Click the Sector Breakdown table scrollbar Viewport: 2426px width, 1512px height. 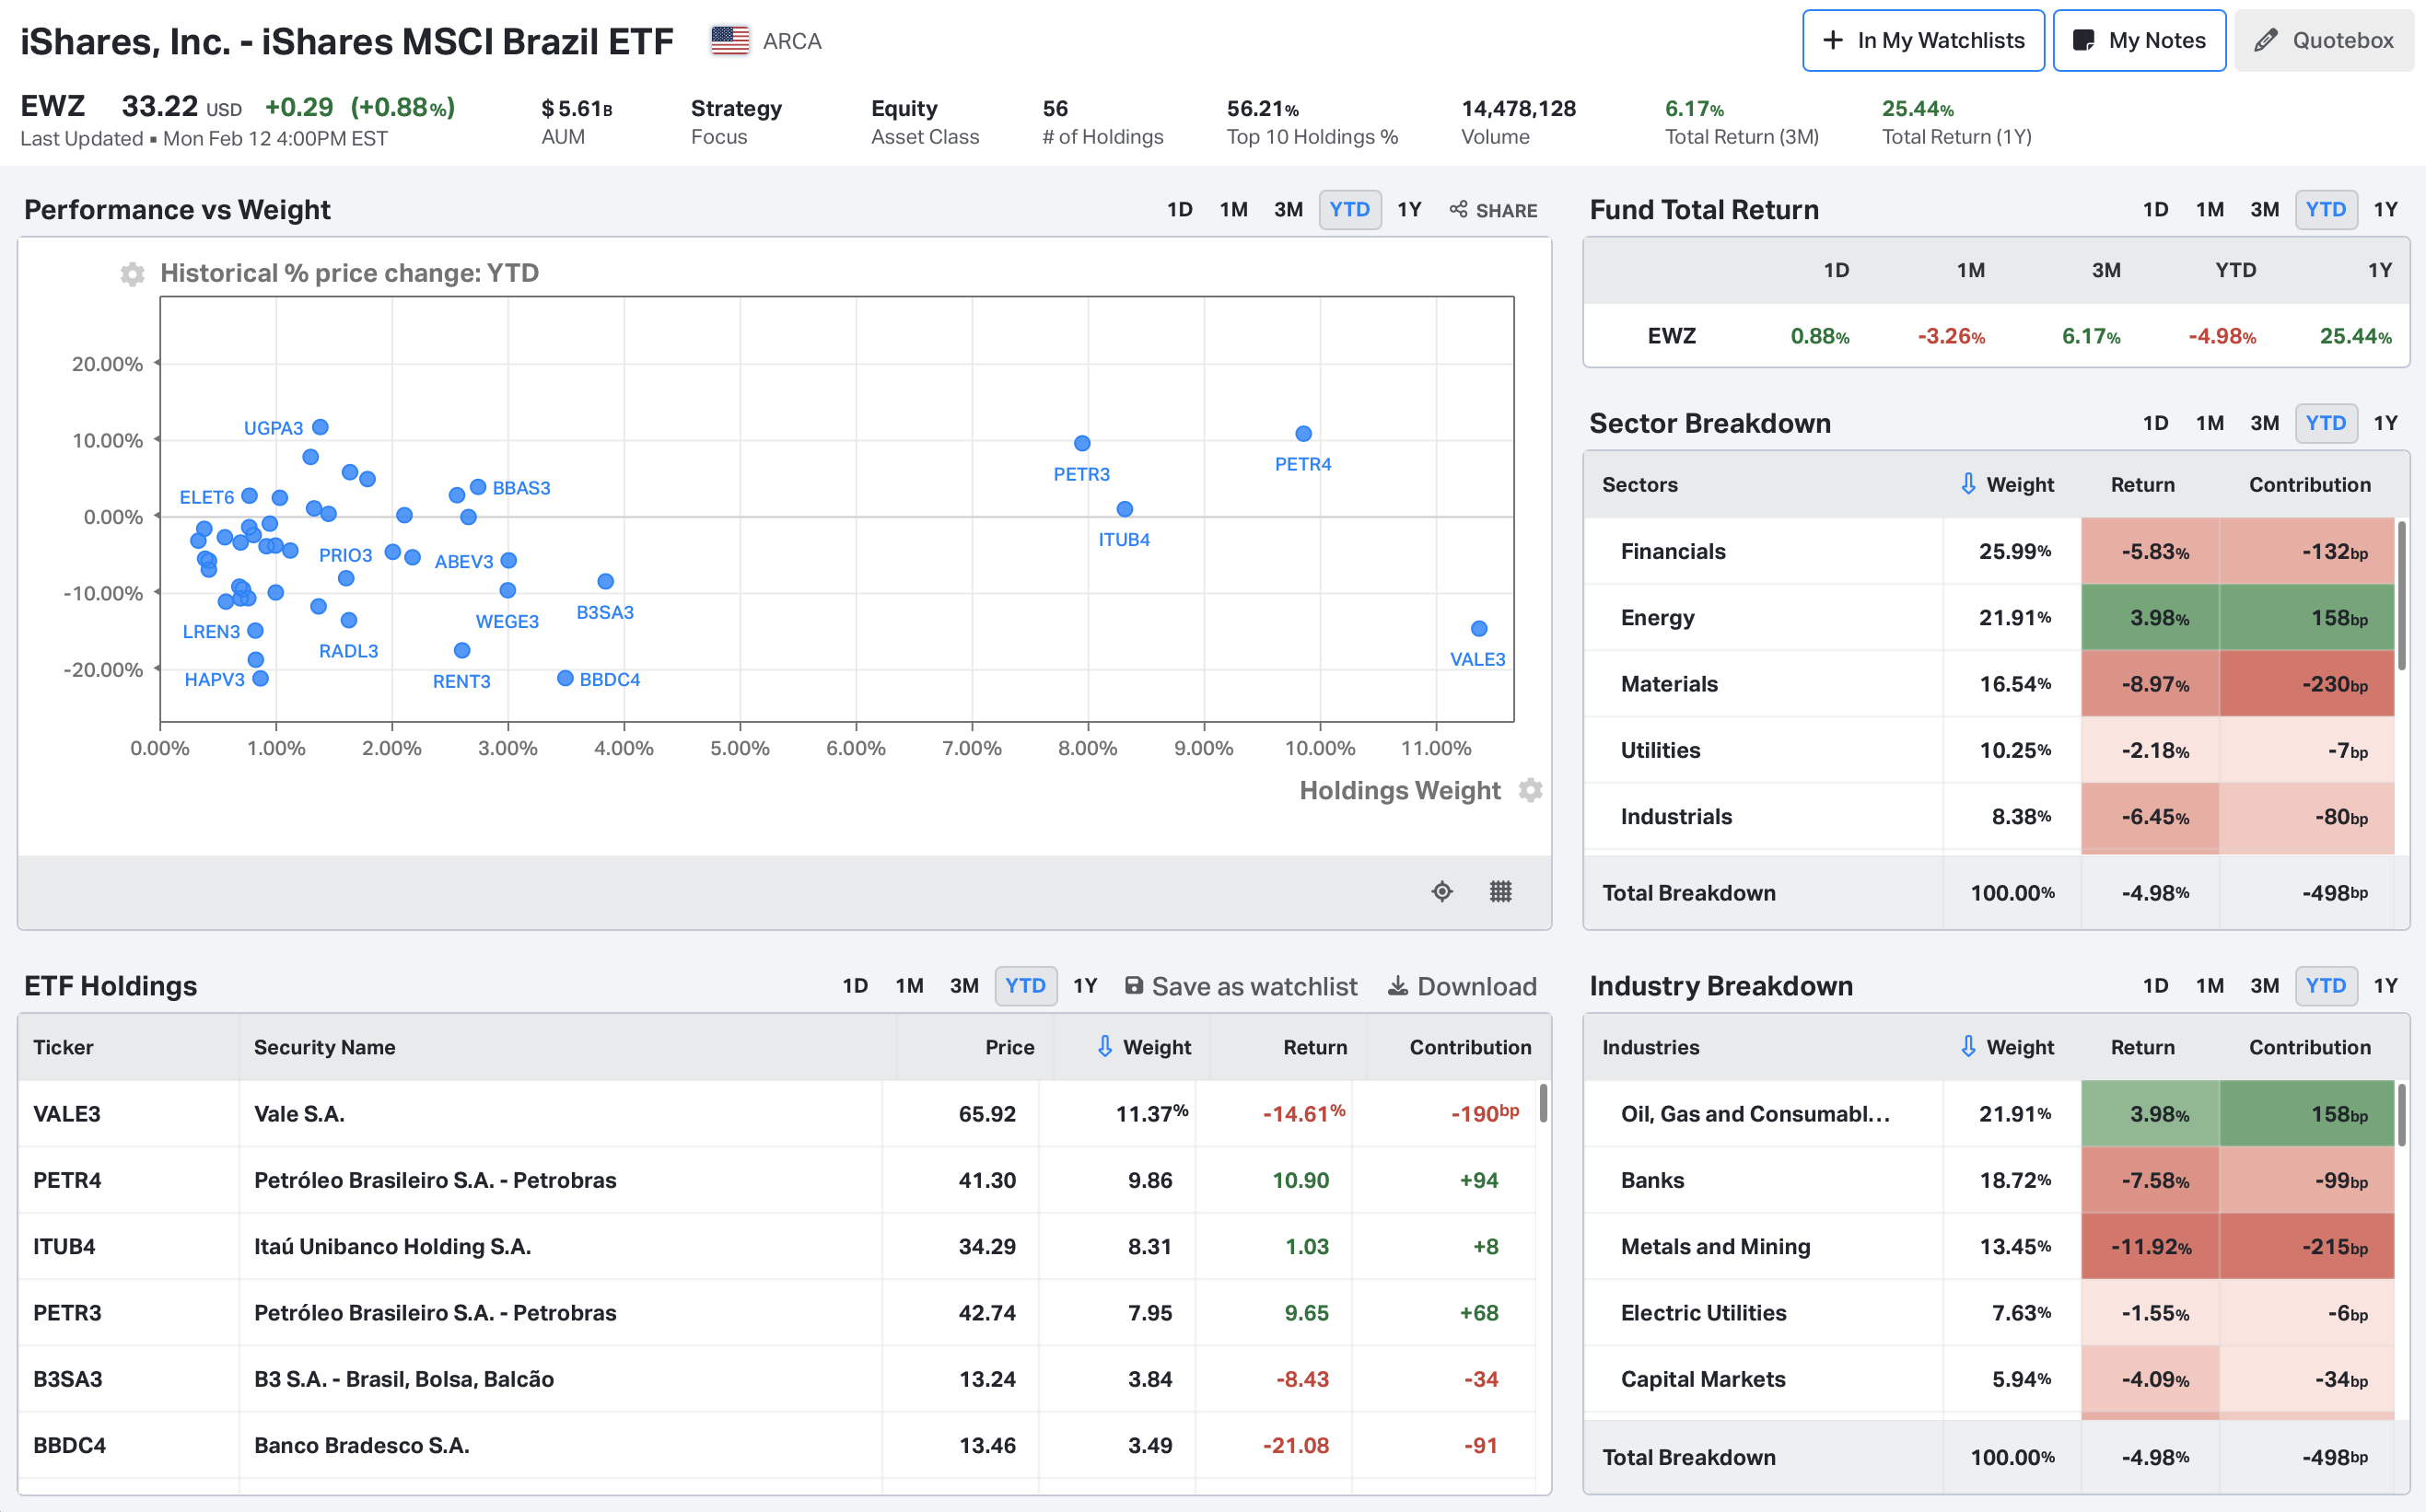(x=2401, y=595)
